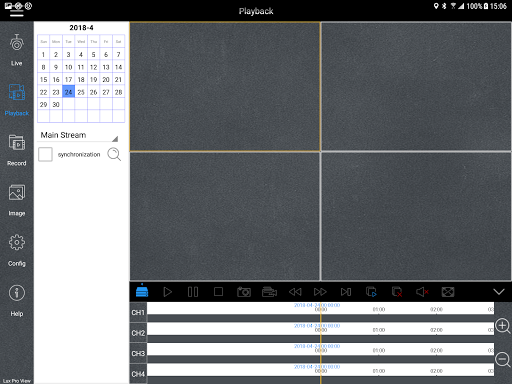Start recording clip with camcorder icon

click(x=269, y=292)
